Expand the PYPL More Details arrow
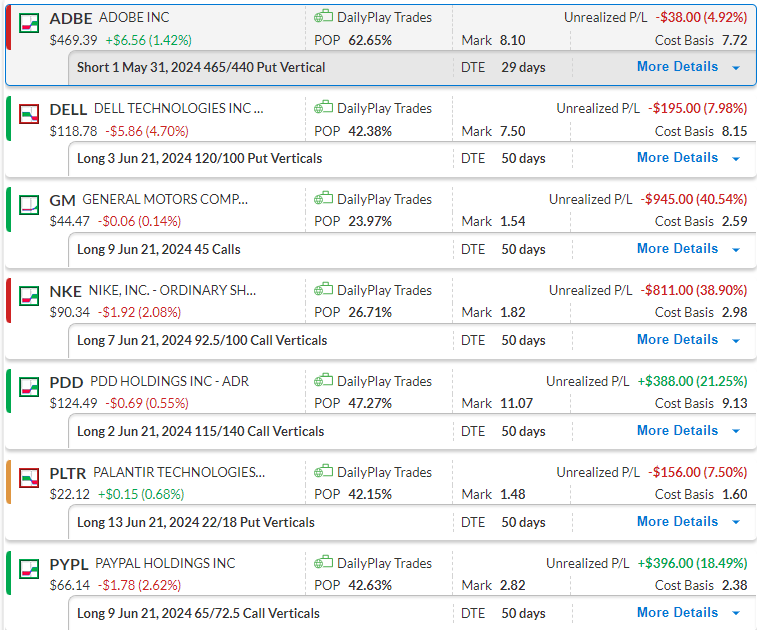 736,614
